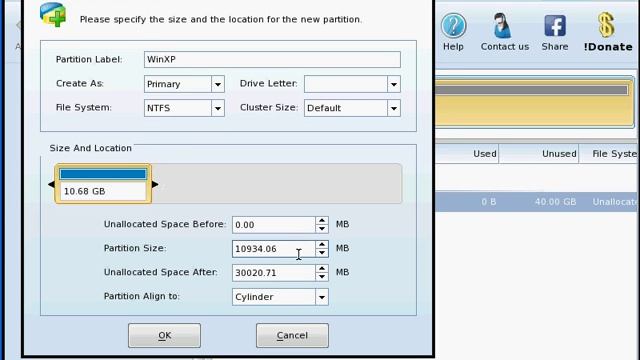Open the Create As Primary dropdown

[218, 84]
